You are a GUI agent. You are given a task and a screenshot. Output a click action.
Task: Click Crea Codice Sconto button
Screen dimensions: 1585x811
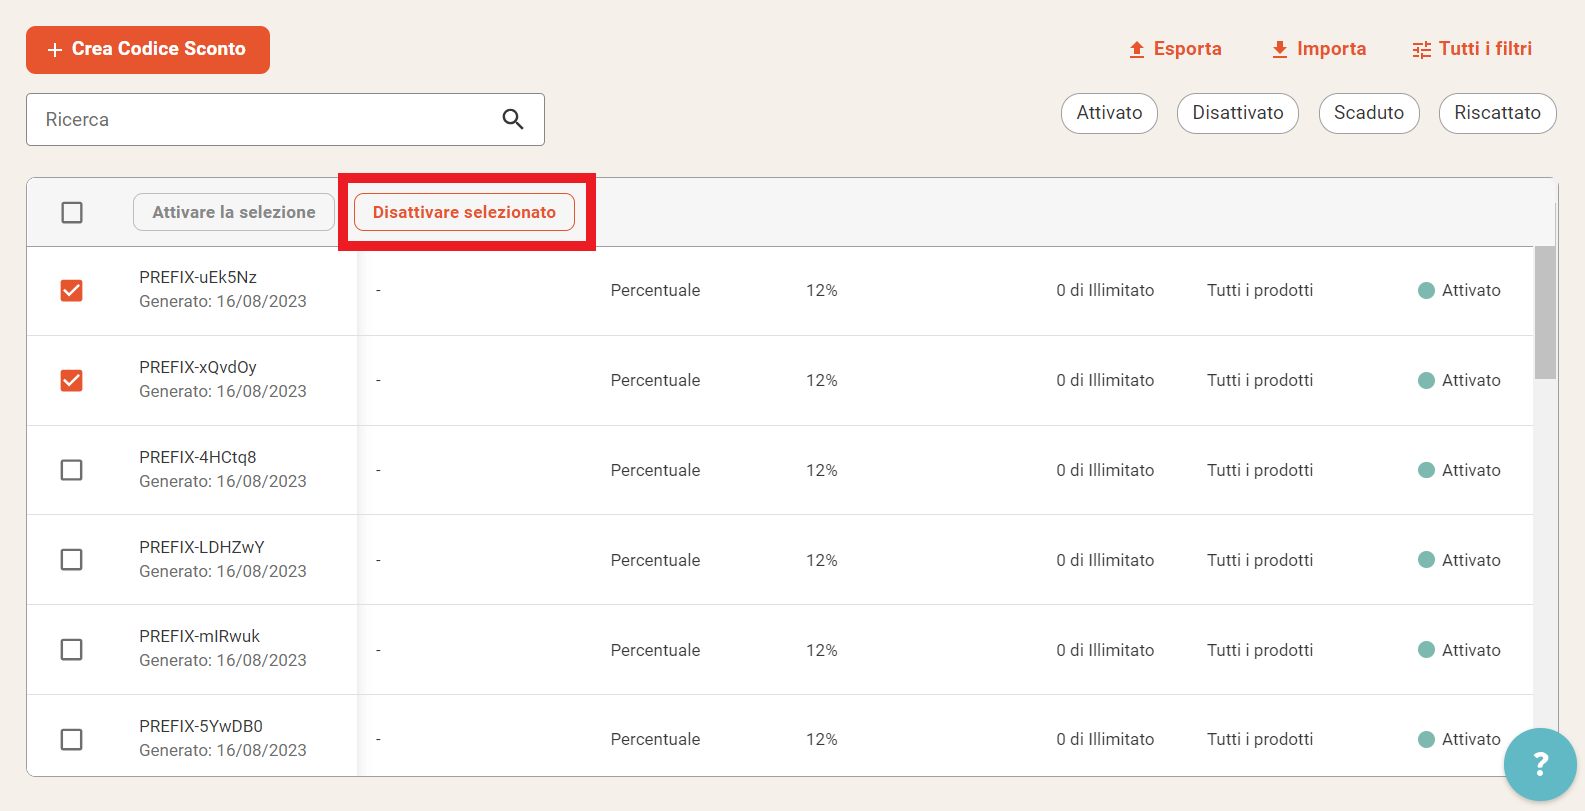pyautogui.click(x=148, y=49)
